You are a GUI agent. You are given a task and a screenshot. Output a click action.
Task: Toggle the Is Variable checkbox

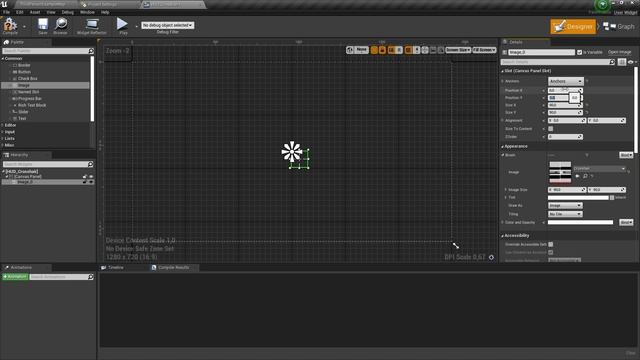pyautogui.click(x=579, y=52)
